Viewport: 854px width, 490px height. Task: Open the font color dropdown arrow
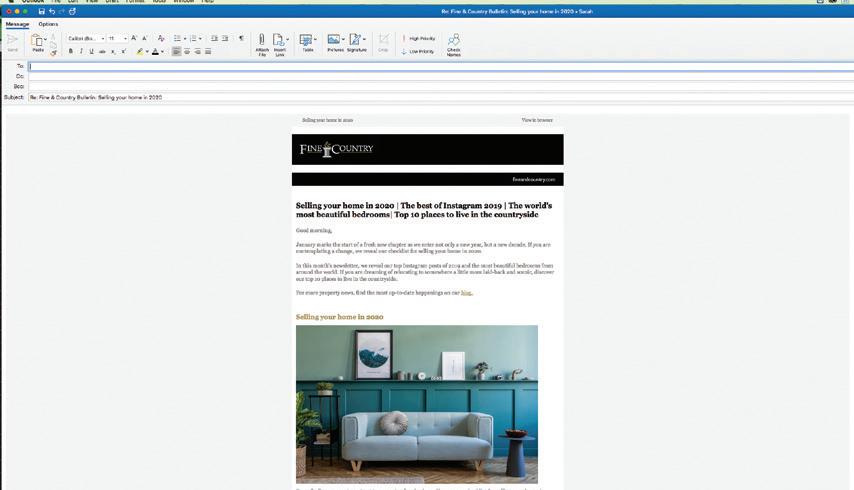point(162,52)
